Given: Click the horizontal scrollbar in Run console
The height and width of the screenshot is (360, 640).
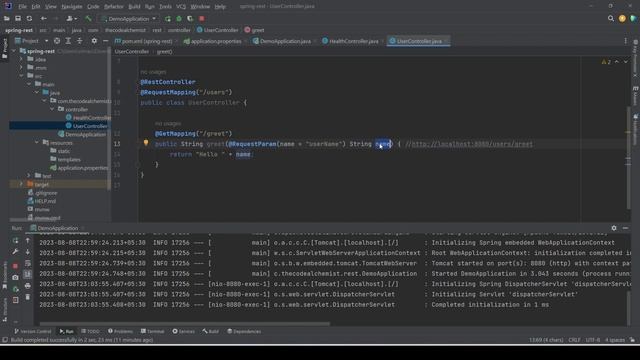Looking at the screenshot, I should click(x=184, y=324).
